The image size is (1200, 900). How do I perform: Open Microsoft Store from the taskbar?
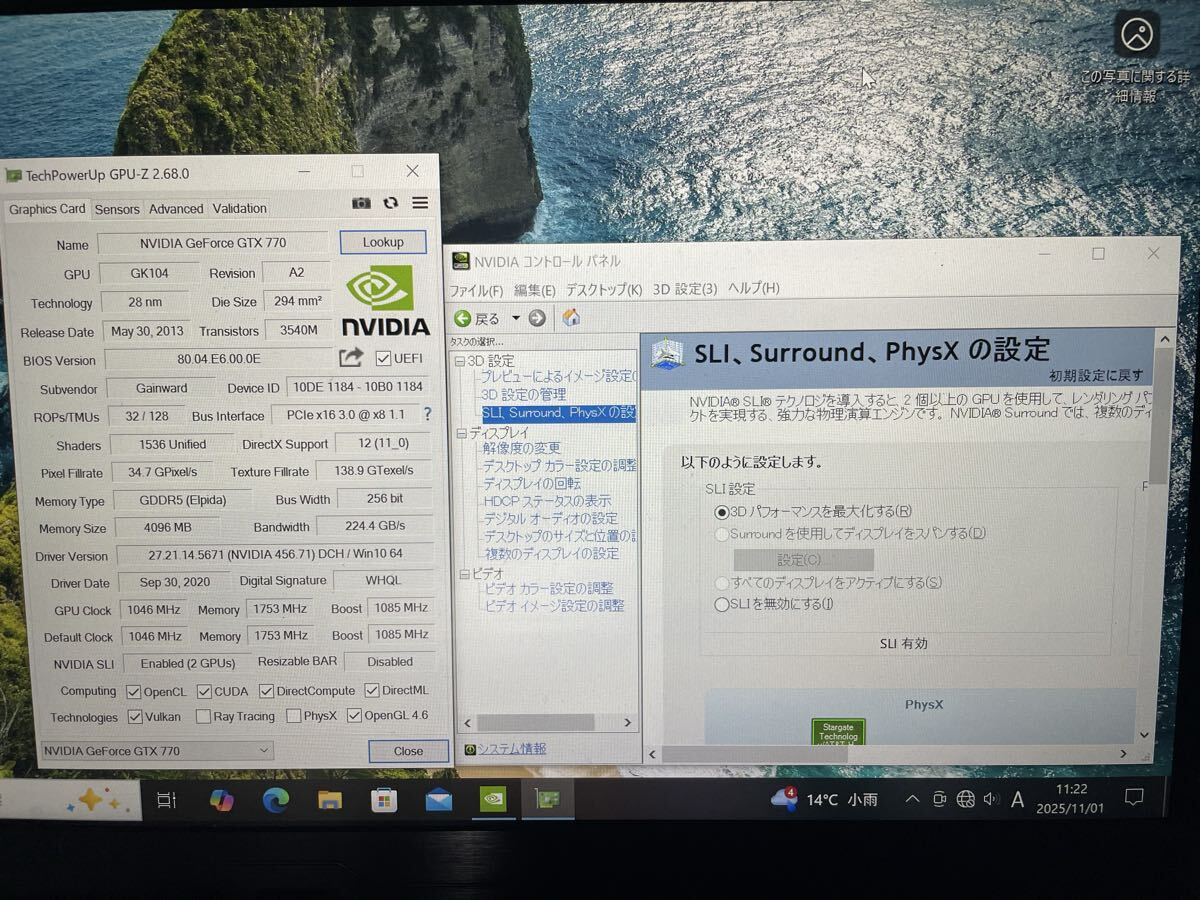pos(384,800)
